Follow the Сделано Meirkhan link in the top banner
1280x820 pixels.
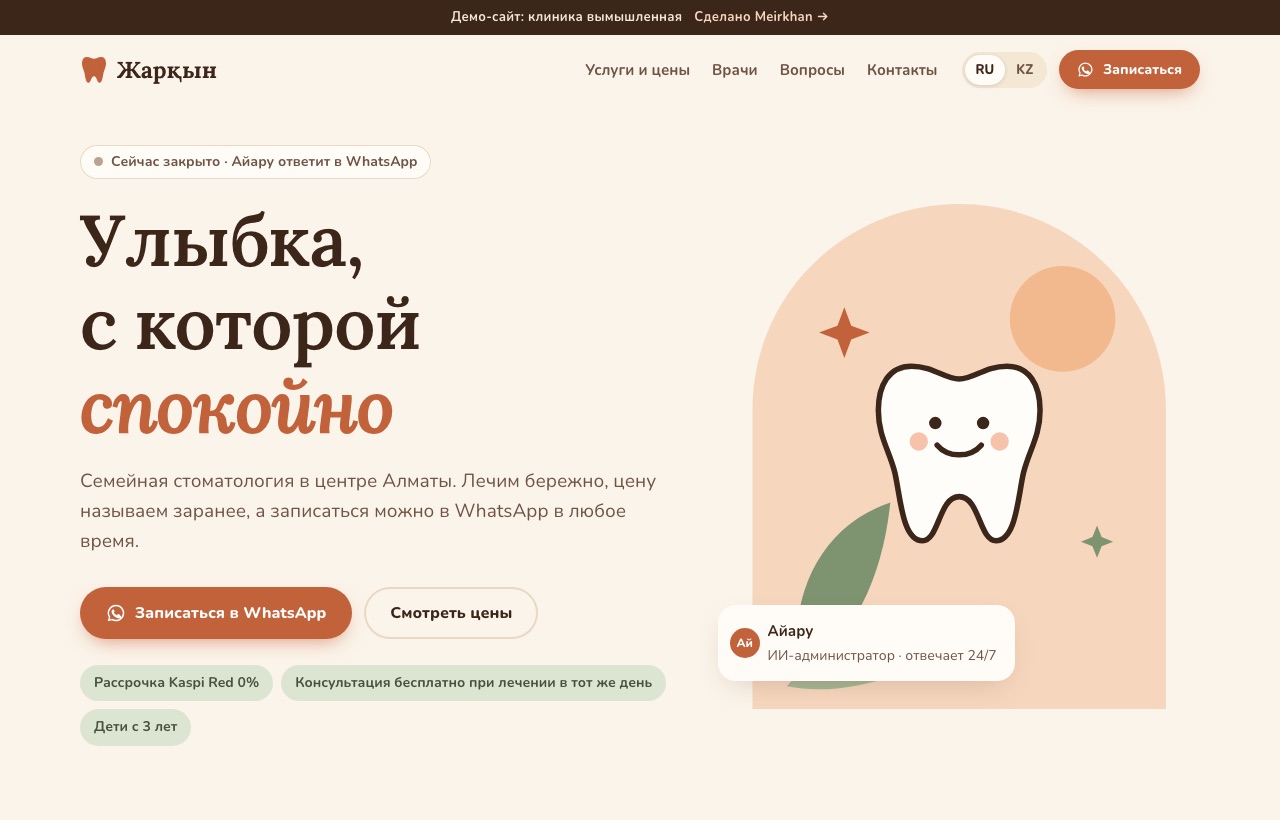[761, 17]
